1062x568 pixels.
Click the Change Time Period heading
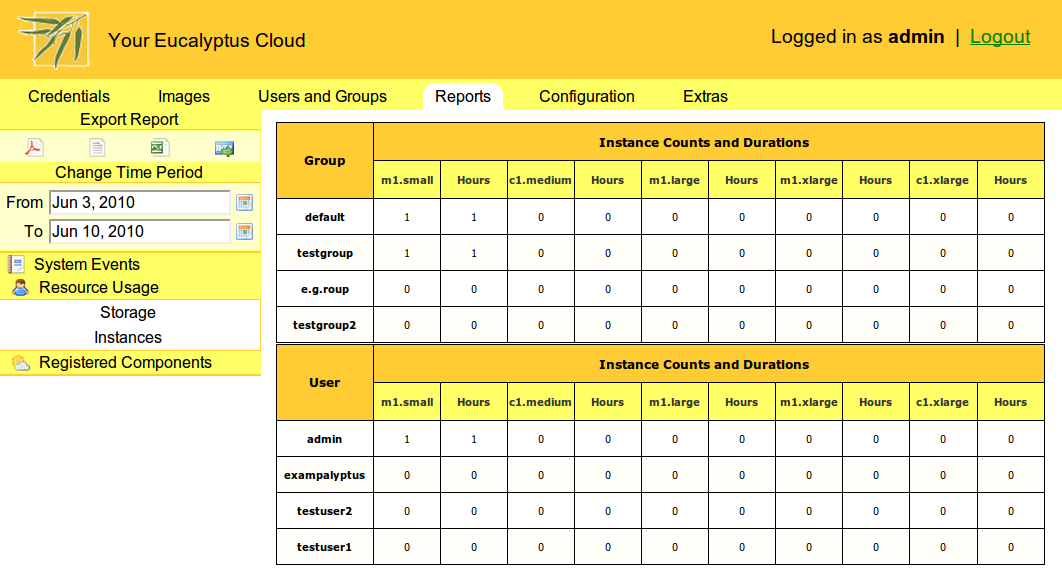(x=129, y=173)
